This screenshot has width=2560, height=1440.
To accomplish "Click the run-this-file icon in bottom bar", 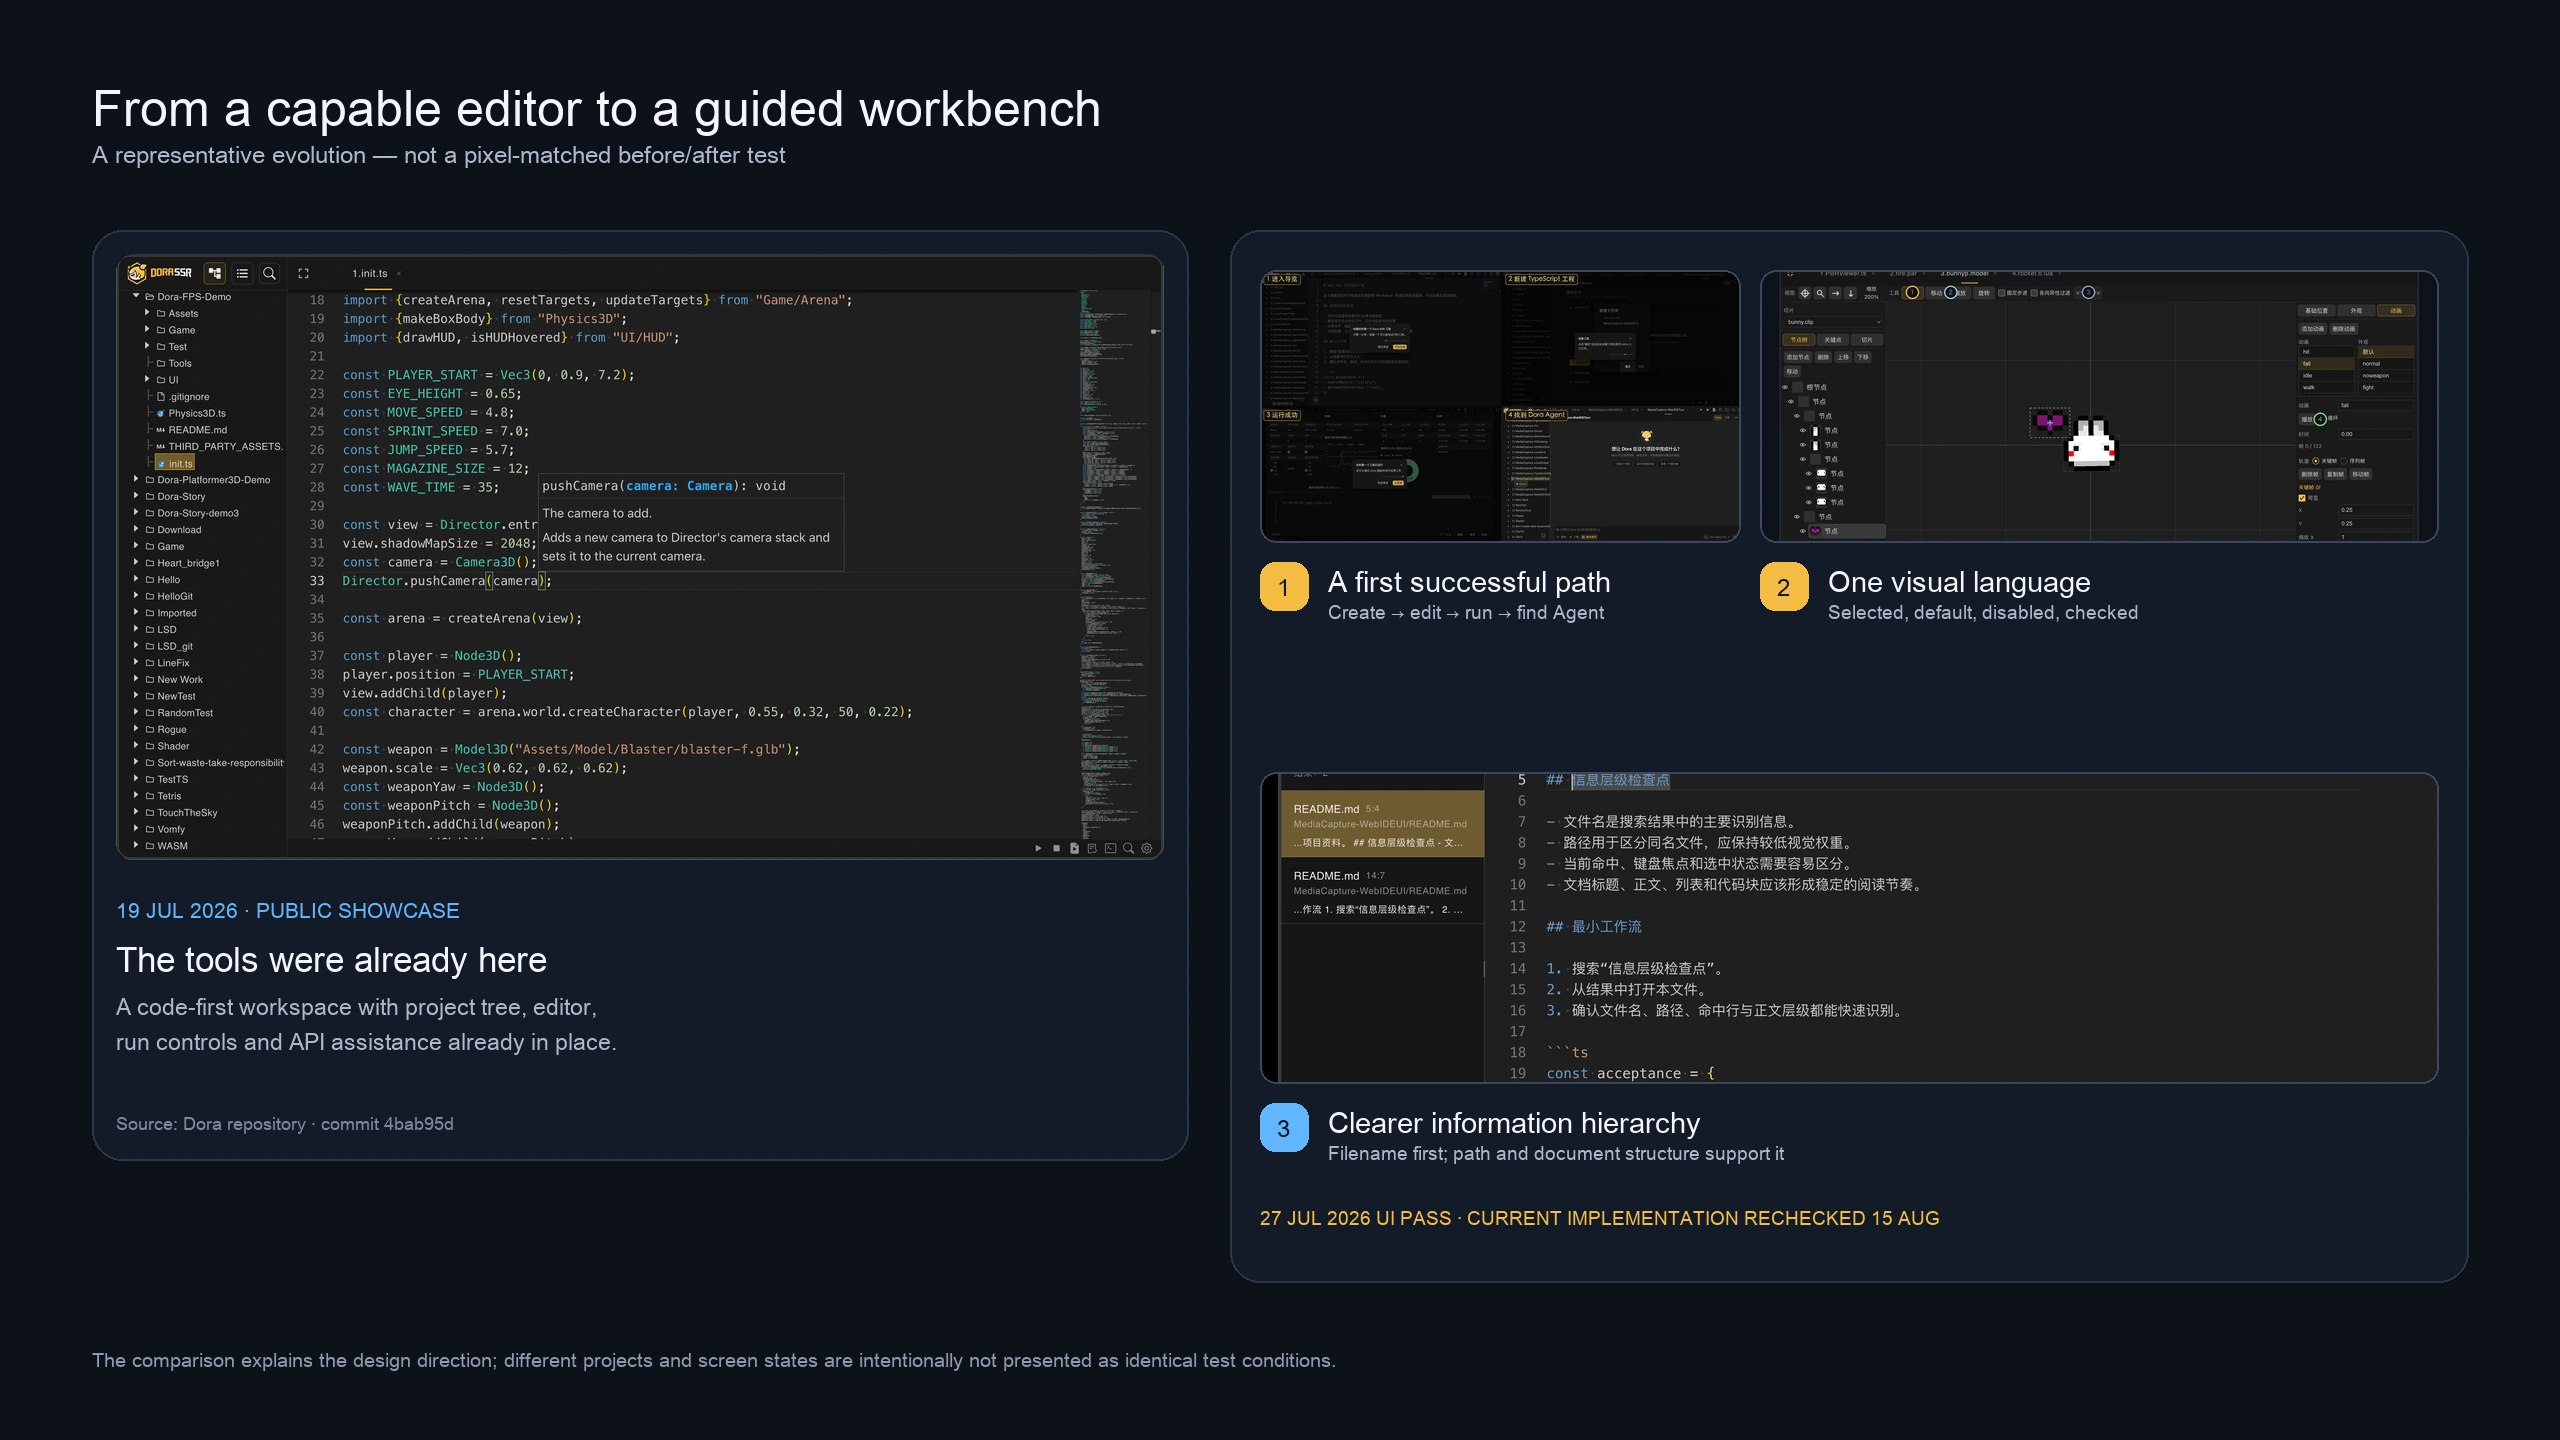I will [x=1074, y=848].
